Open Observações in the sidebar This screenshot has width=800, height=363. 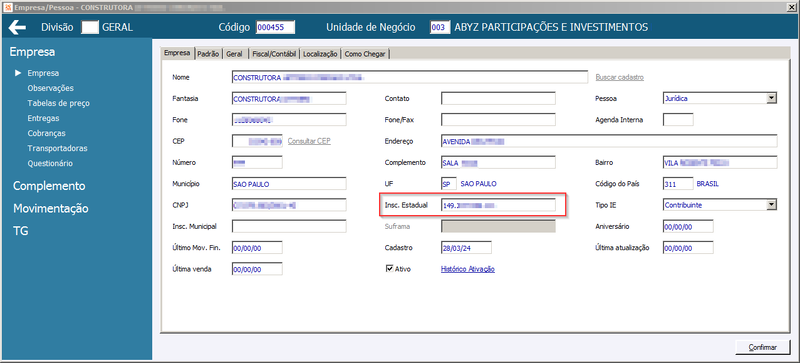click(51, 88)
